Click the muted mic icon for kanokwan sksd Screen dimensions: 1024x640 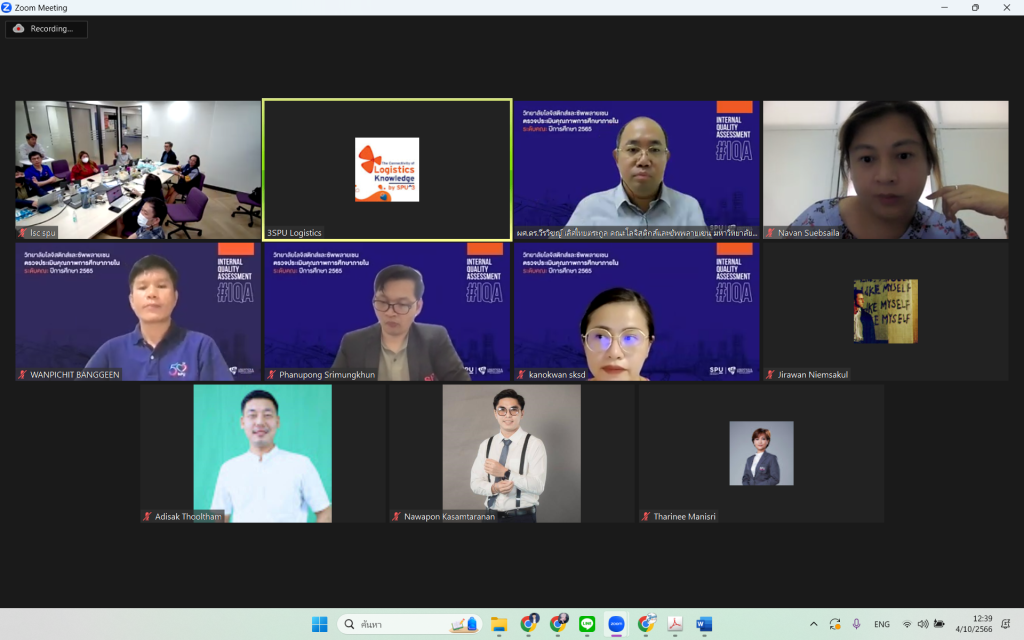[521, 375]
